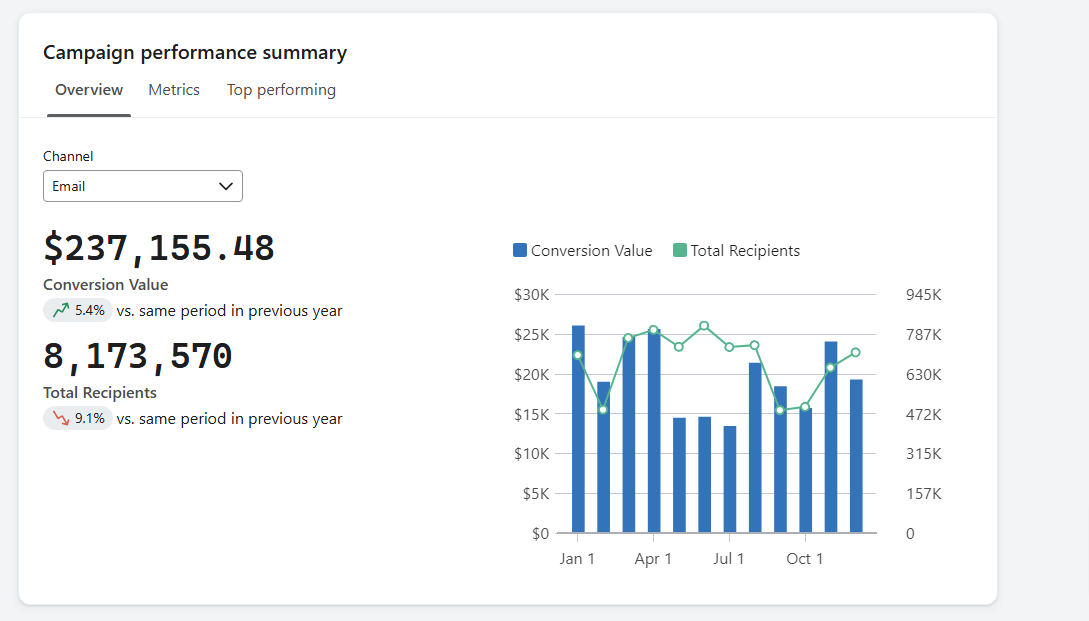This screenshot has width=1089, height=621.
Task: Open the Top performing tab
Action: (x=281, y=89)
